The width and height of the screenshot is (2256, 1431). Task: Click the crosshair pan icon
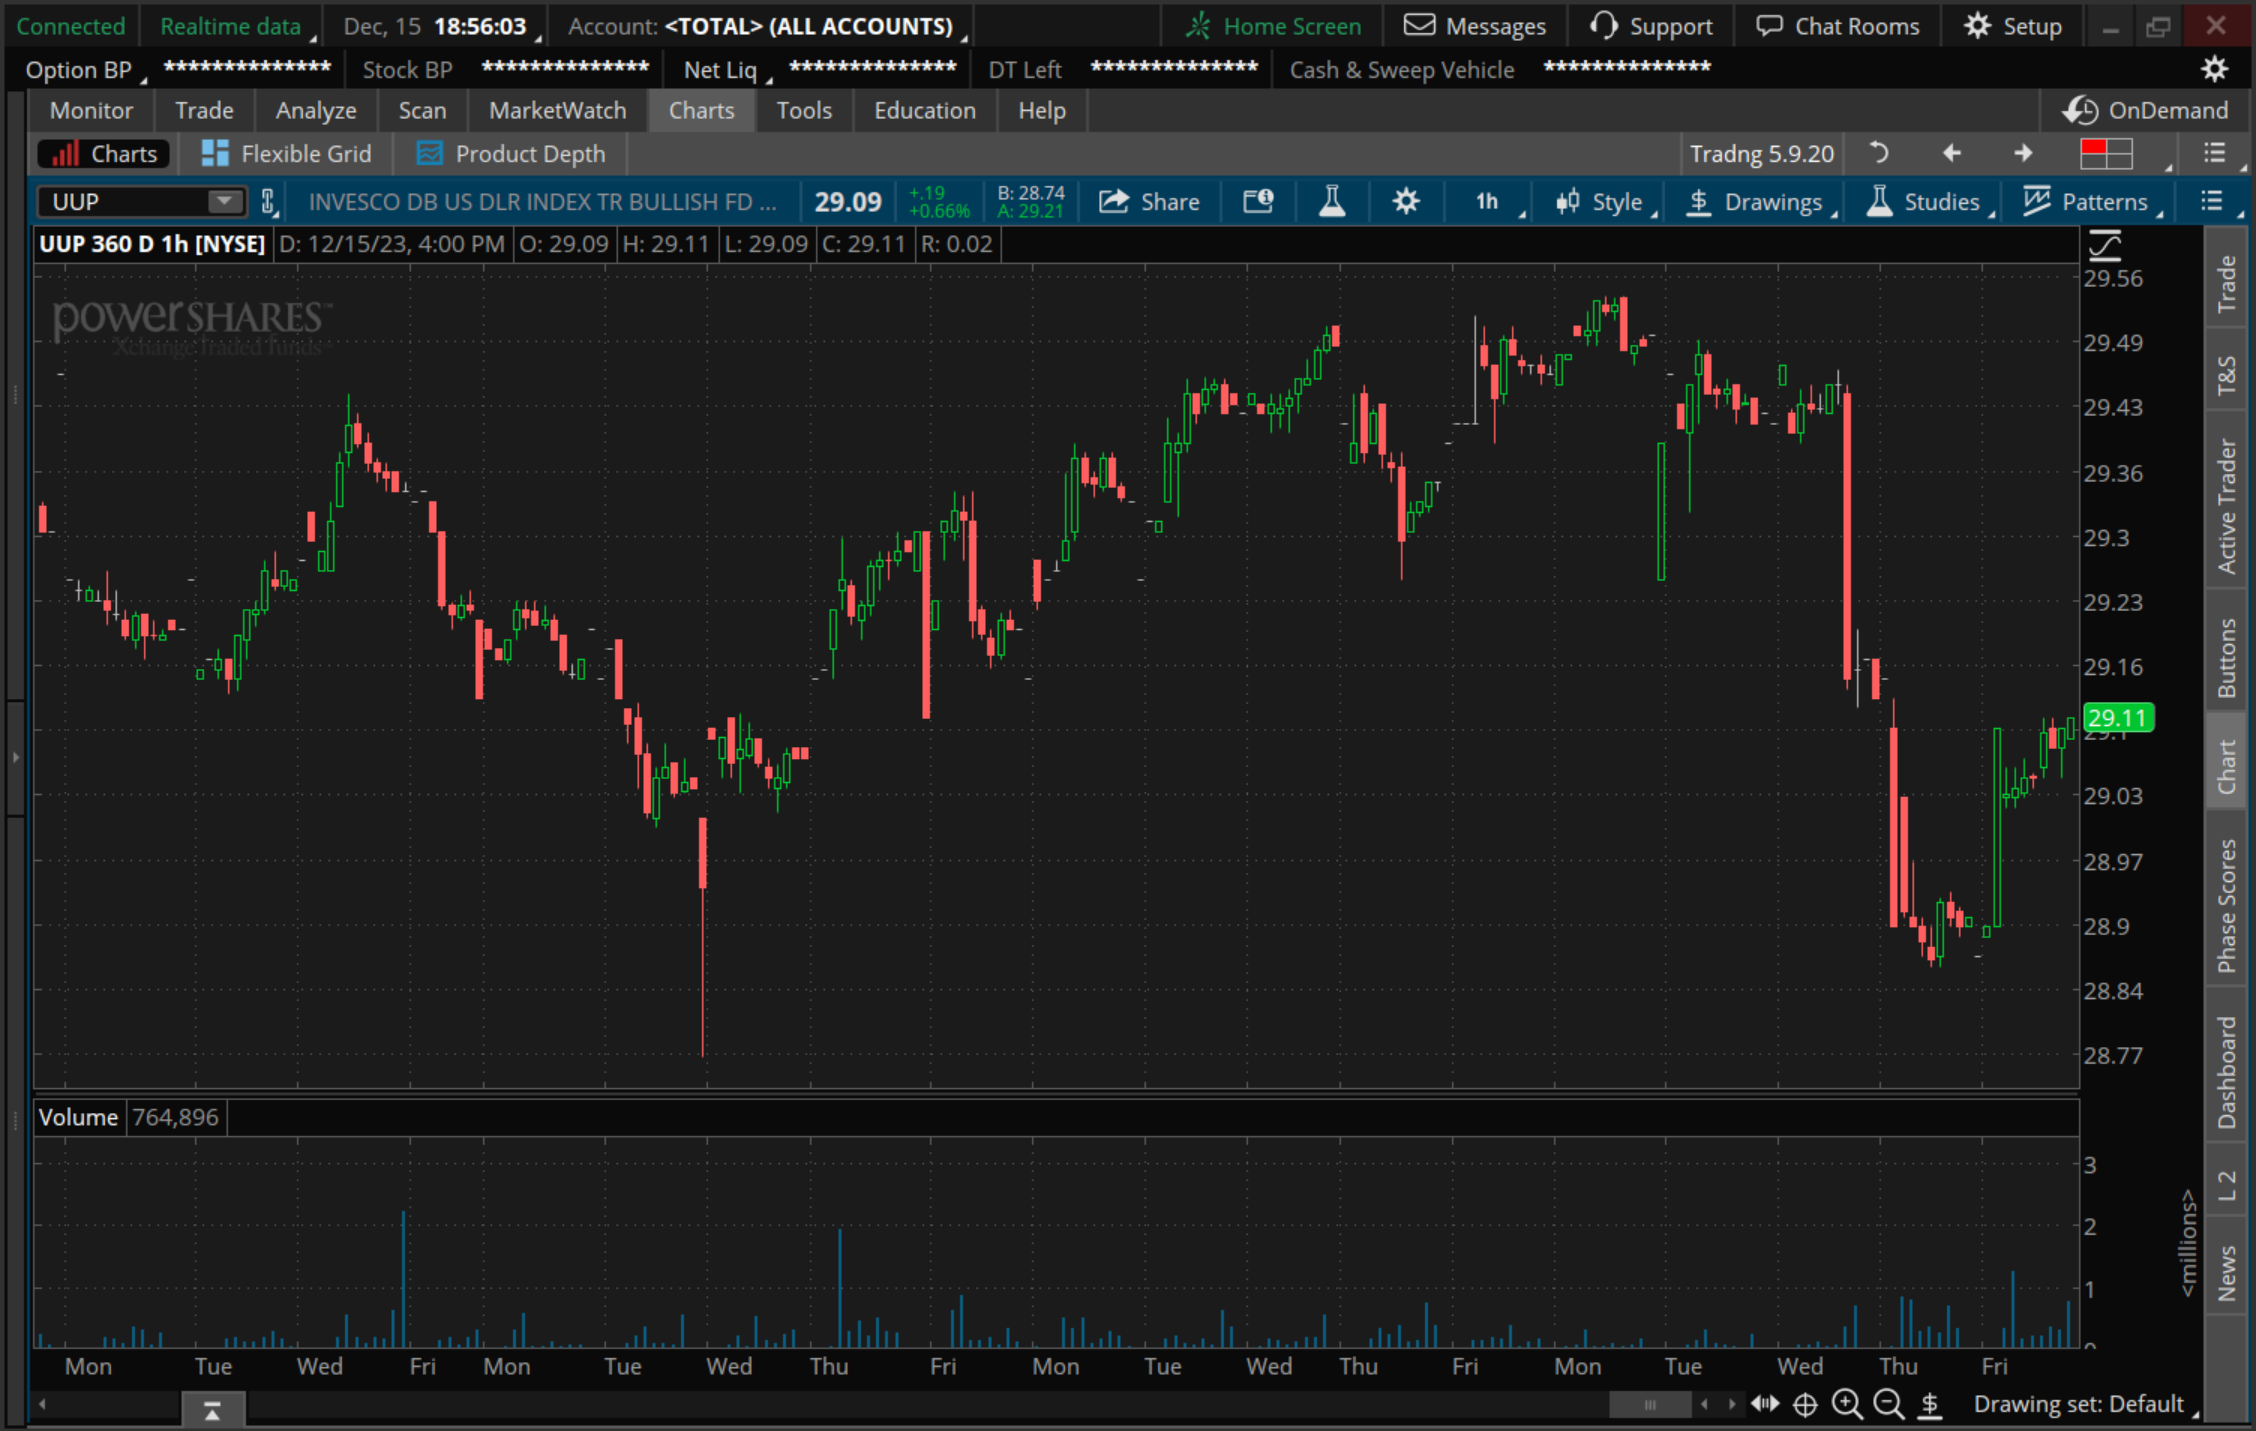[x=1804, y=1405]
